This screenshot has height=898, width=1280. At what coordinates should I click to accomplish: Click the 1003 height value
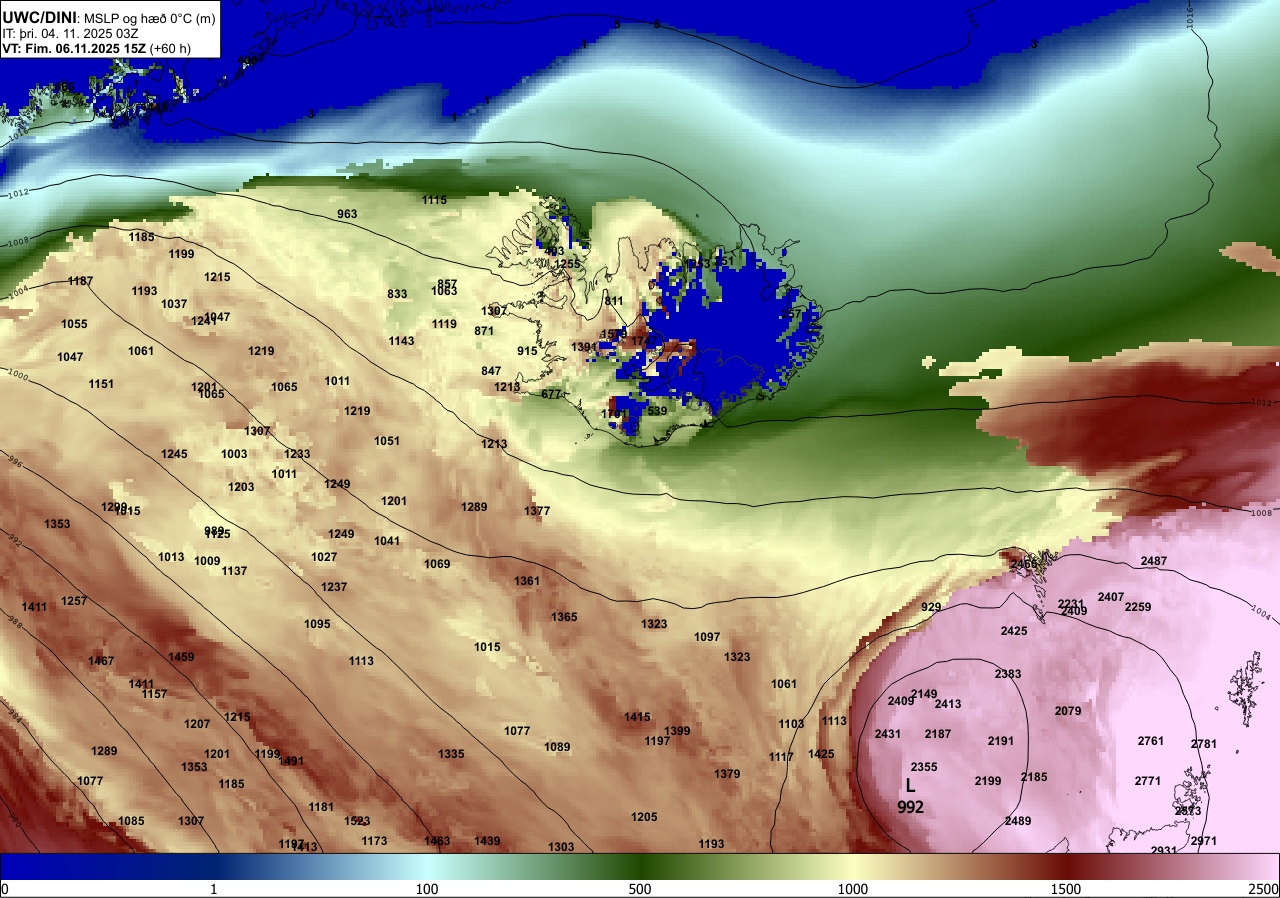[234, 454]
